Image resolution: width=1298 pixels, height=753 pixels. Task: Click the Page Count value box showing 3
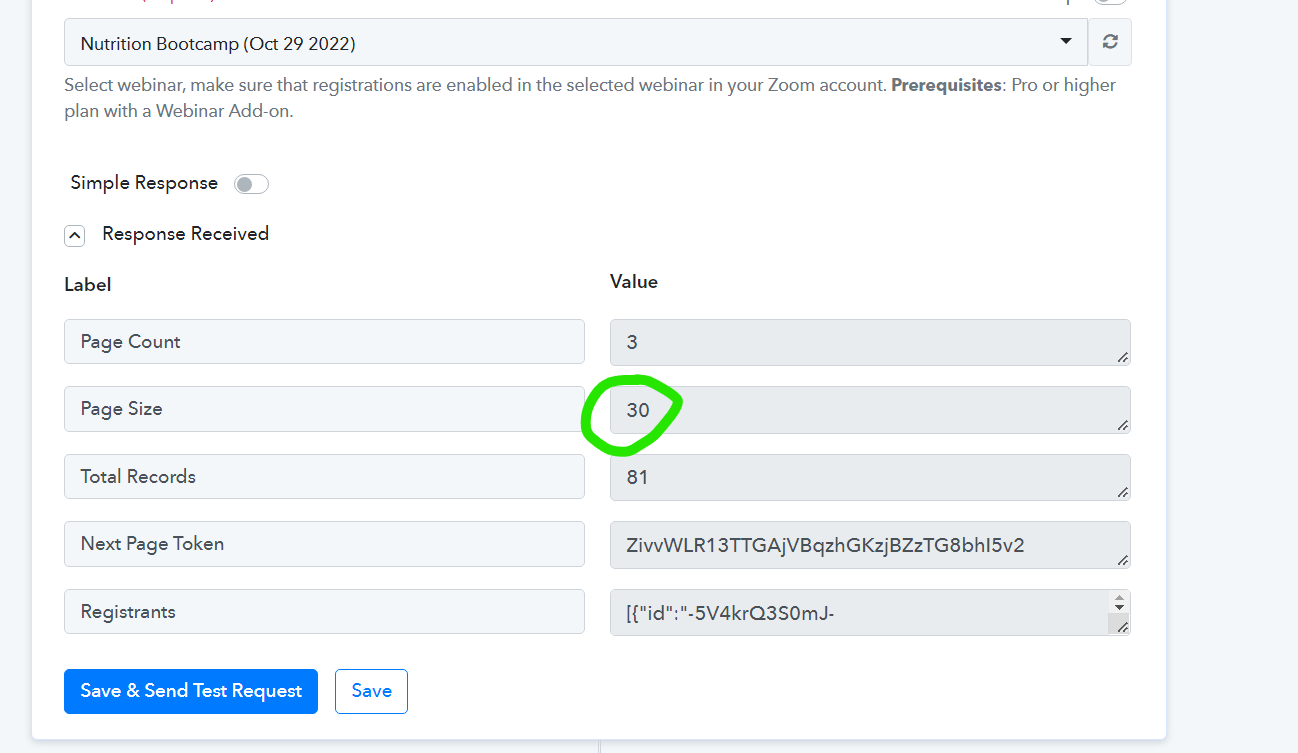pos(870,342)
